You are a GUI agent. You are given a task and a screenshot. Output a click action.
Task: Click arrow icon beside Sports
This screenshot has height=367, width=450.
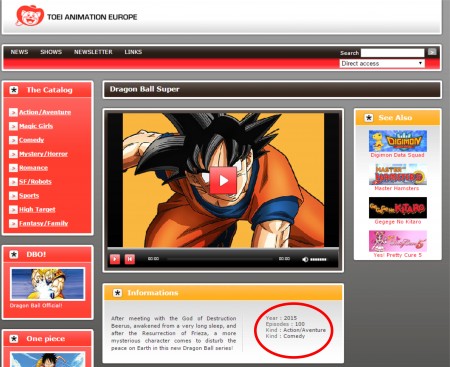(x=13, y=196)
